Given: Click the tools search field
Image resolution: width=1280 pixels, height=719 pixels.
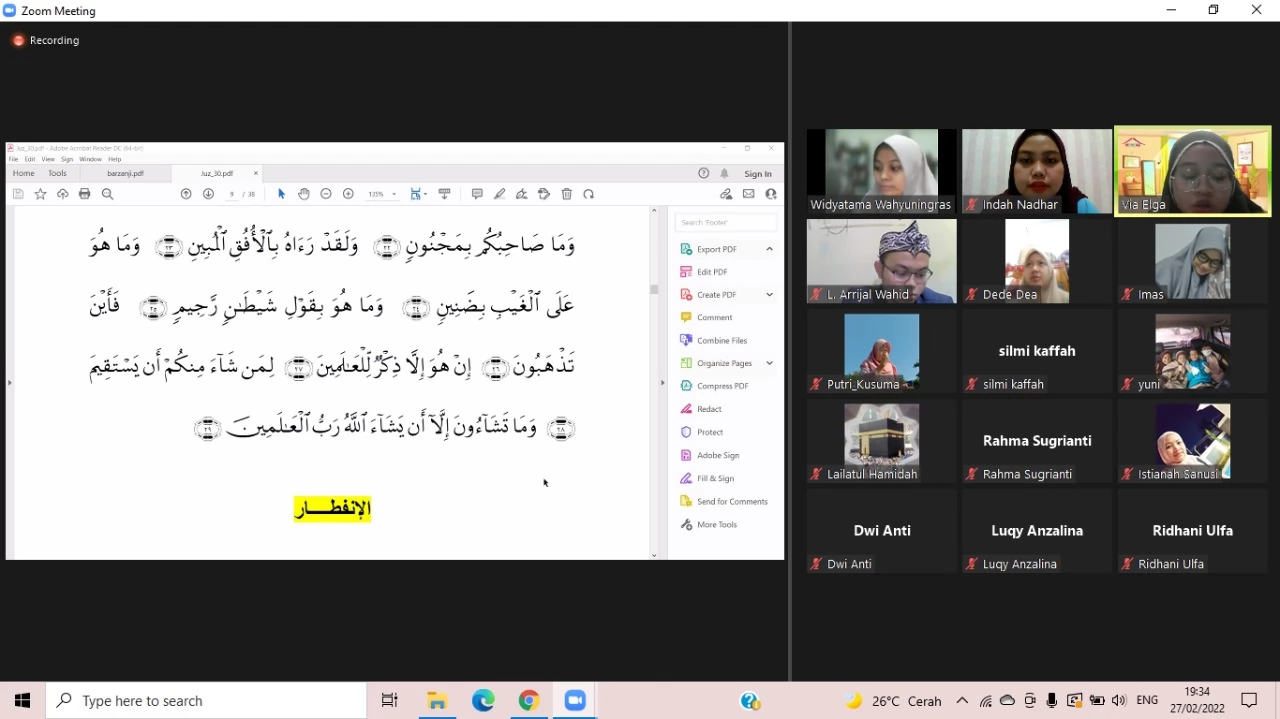Looking at the screenshot, I should click(725, 222).
